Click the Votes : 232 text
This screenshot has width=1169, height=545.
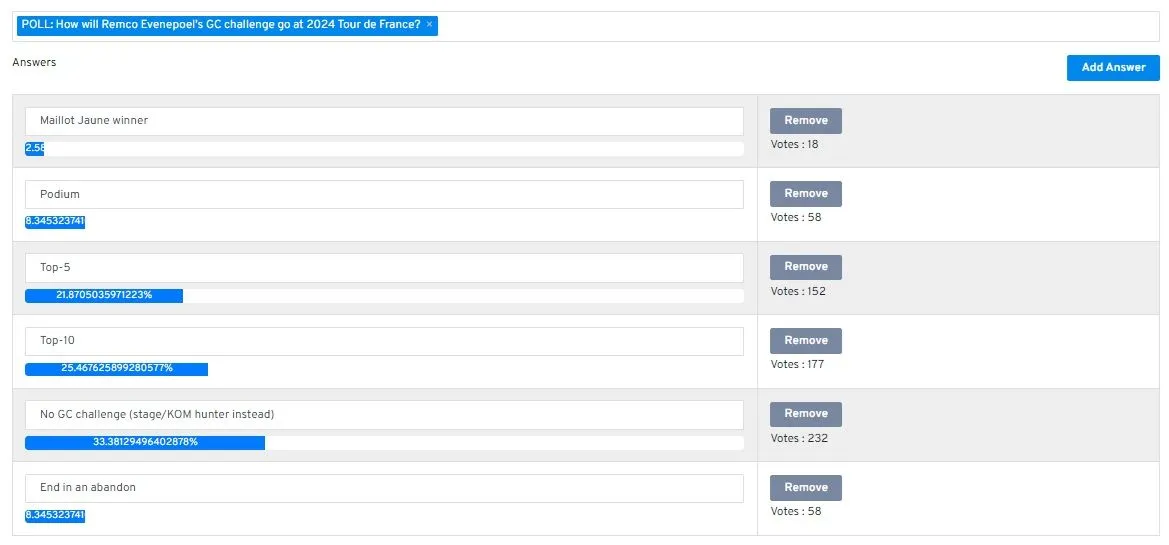[x=798, y=438]
